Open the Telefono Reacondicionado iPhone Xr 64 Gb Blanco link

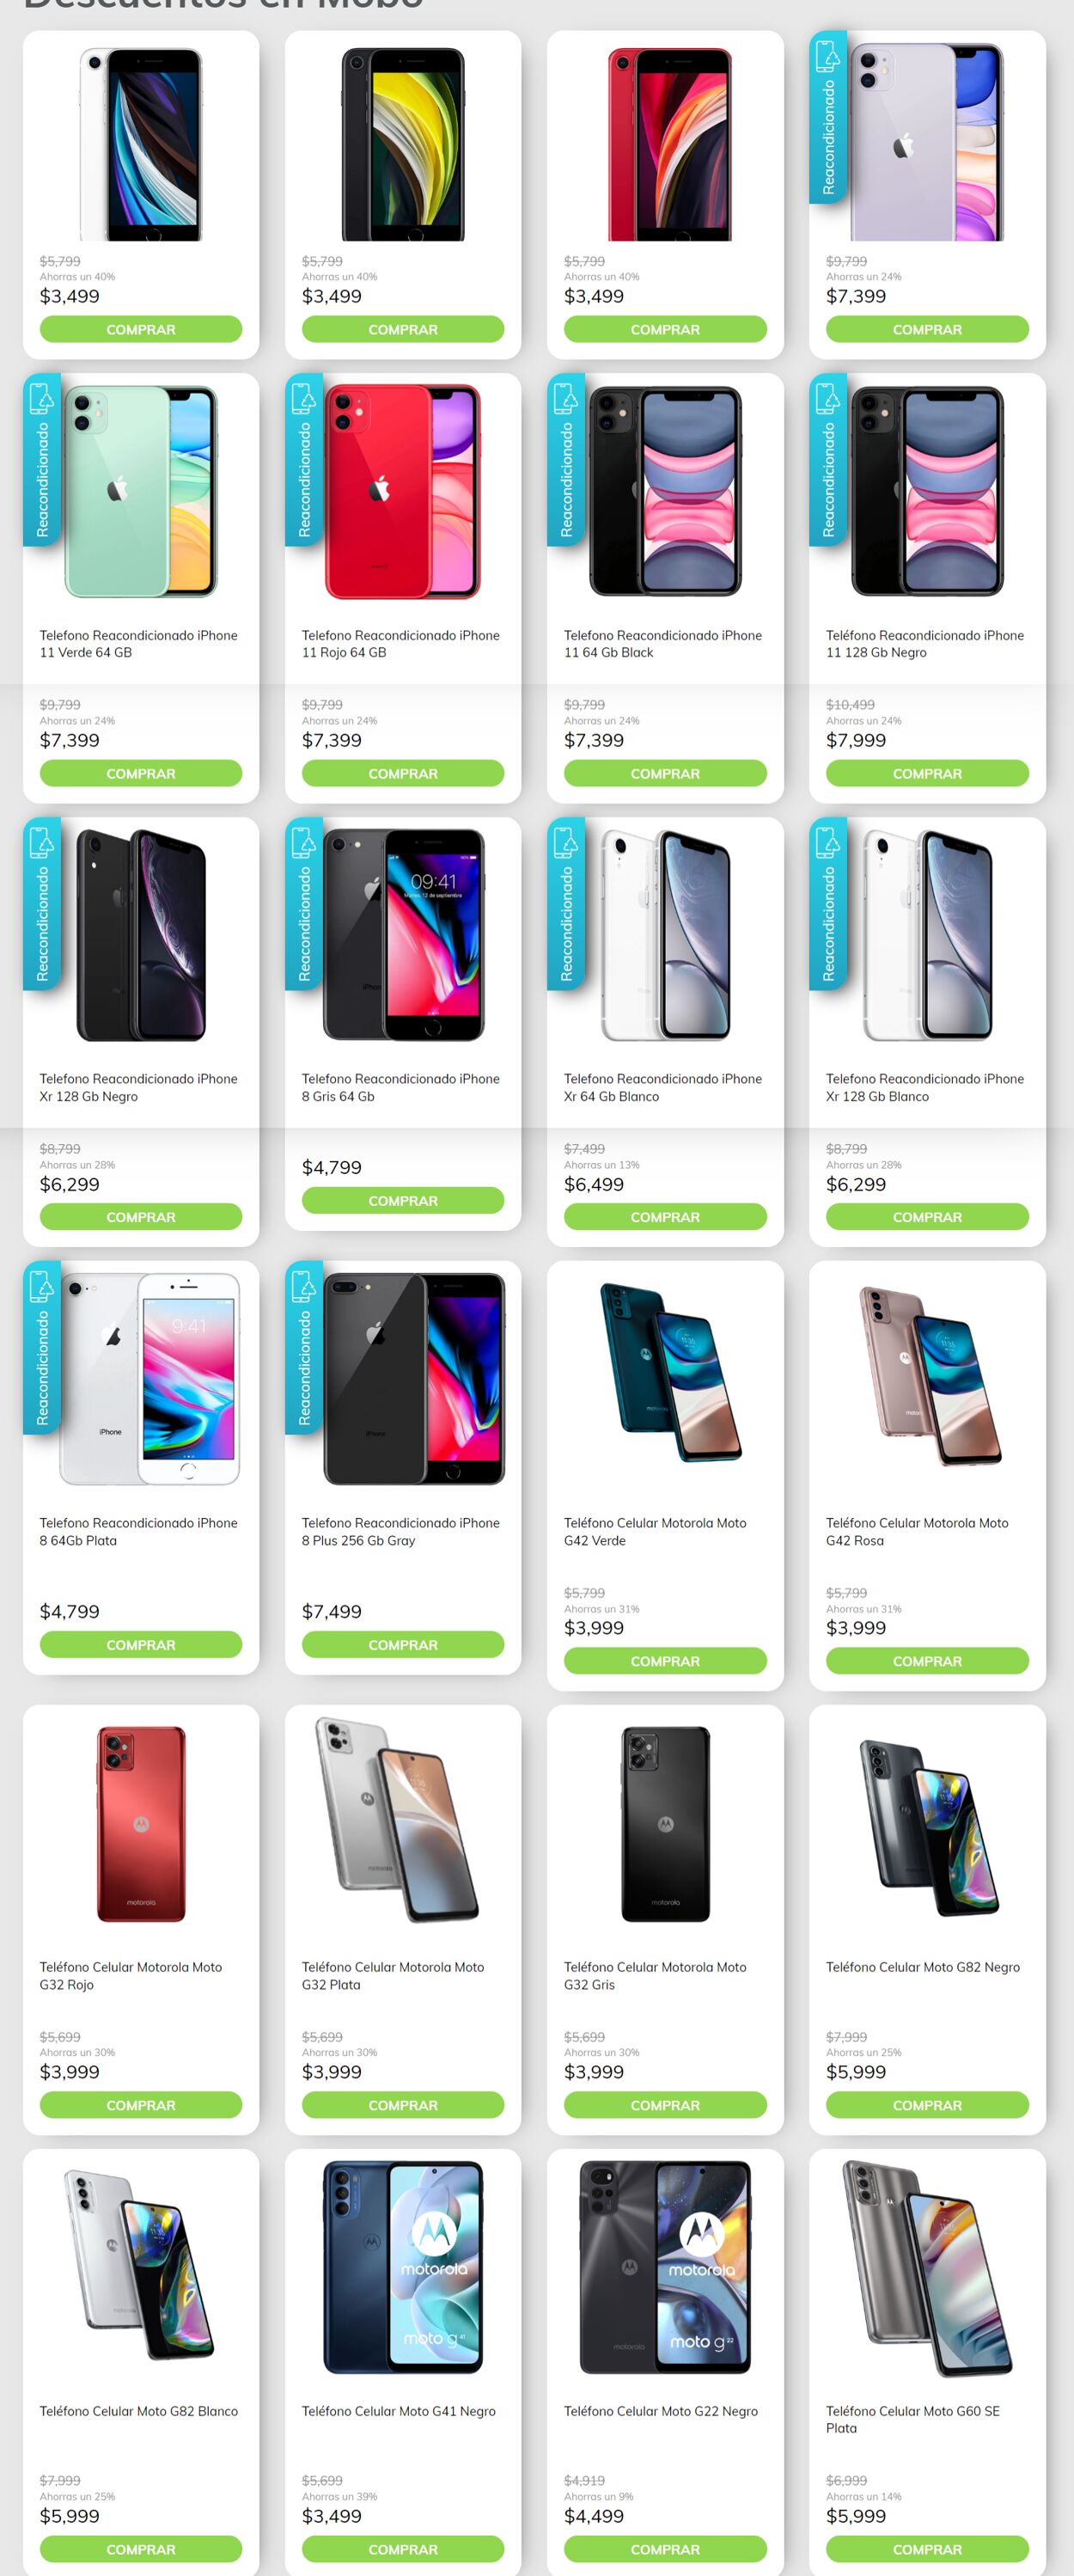(x=663, y=1087)
